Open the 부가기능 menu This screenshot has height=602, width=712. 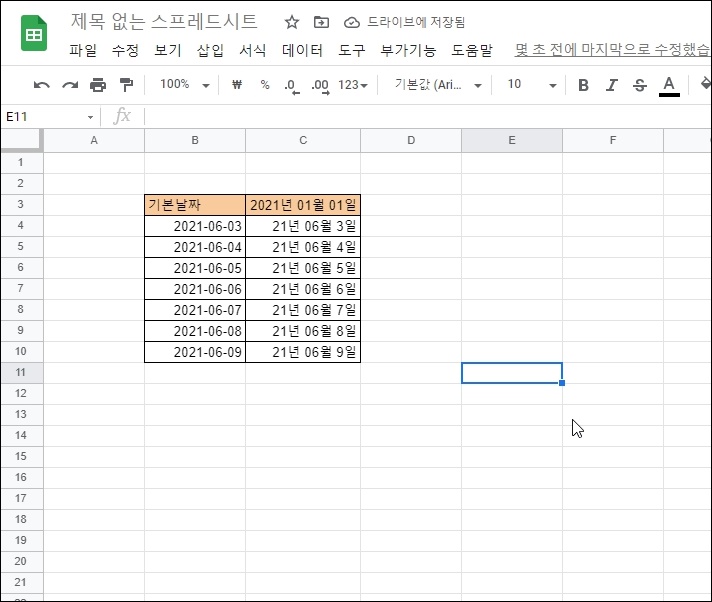[408, 50]
